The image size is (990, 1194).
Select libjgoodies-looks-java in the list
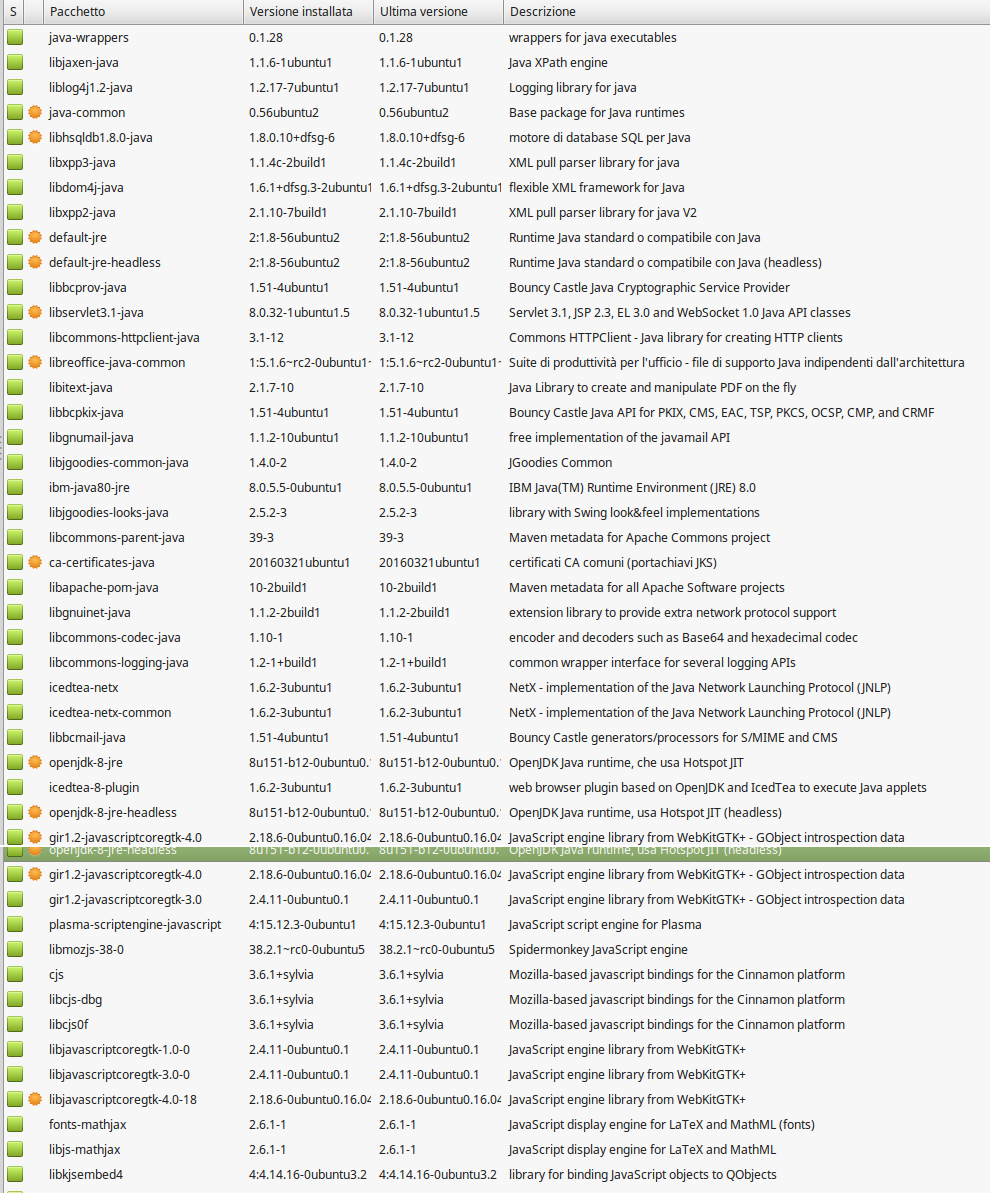point(109,512)
